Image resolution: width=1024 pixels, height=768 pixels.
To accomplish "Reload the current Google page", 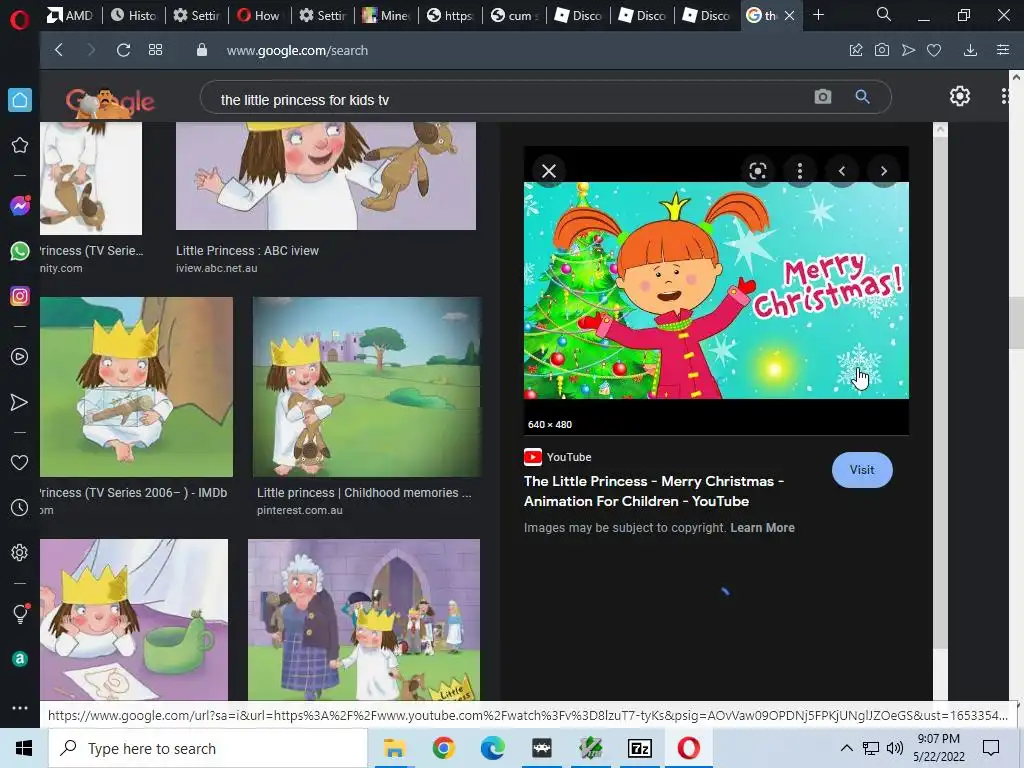I will tap(123, 50).
